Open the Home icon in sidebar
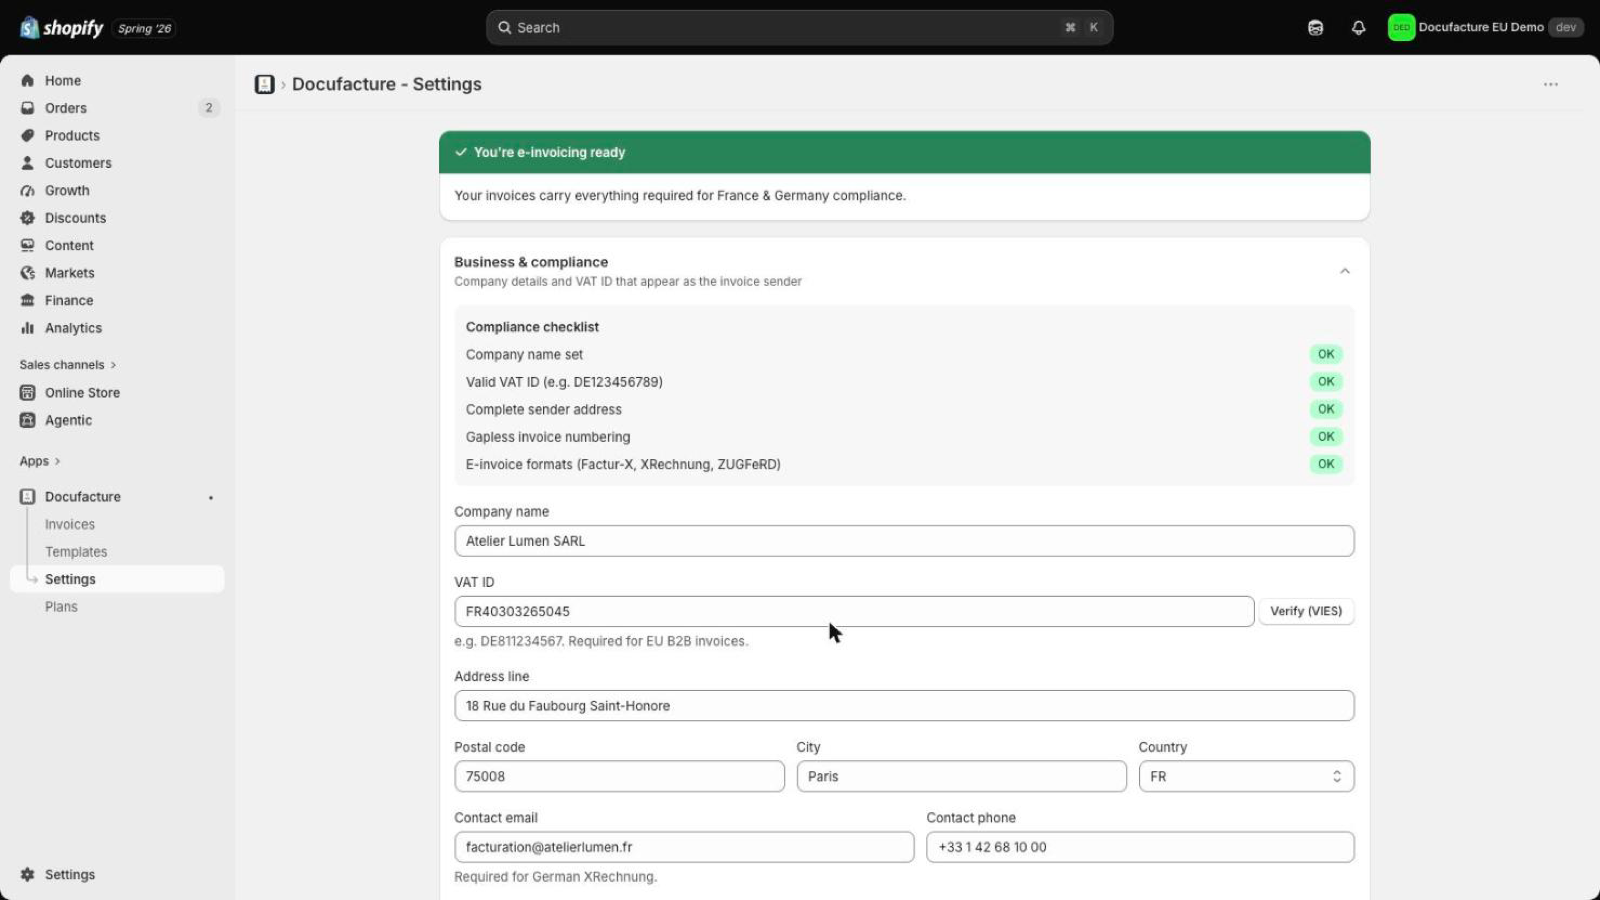Viewport: 1600px width, 900px height. click(x=28, y=81)
